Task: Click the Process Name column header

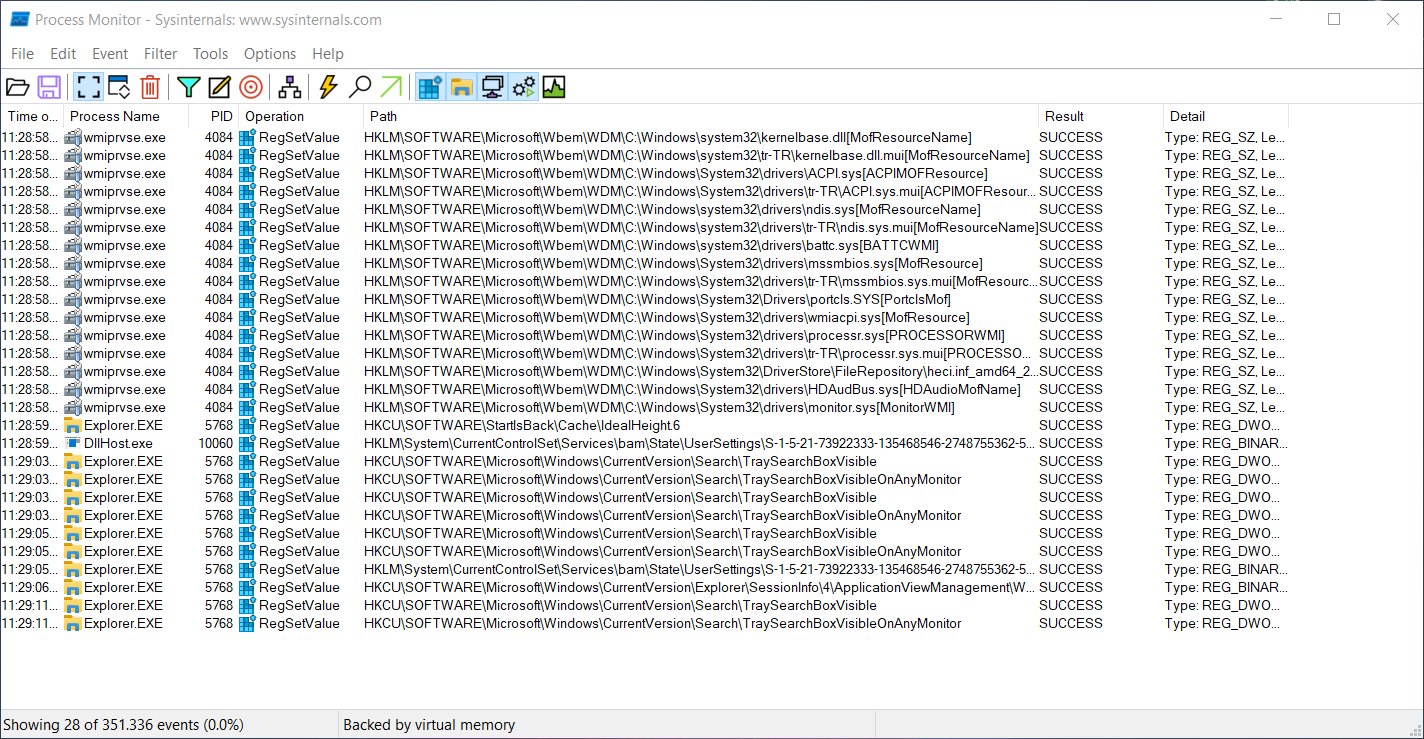Action: coord(115,116)
